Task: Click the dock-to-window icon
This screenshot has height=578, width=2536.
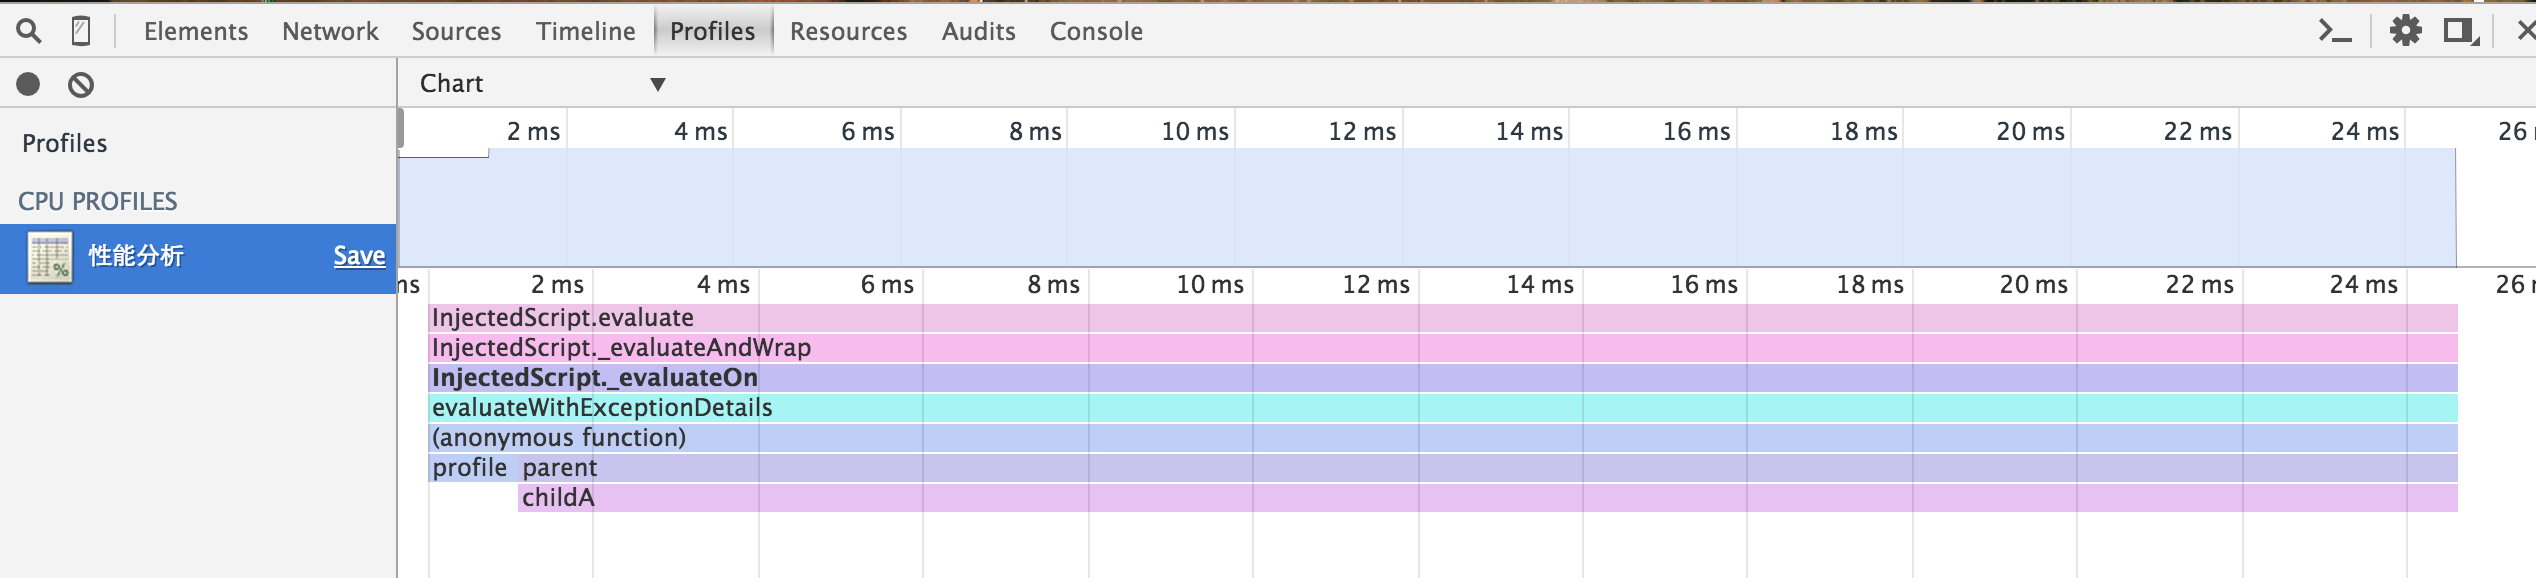Action: (2461, 32)
